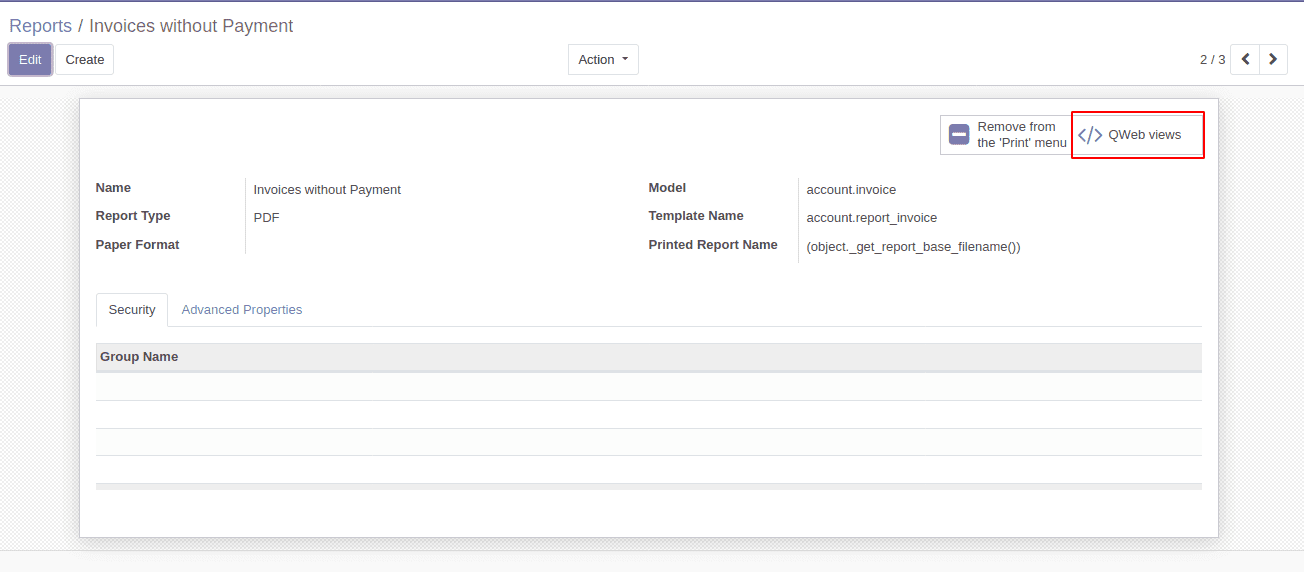Click the Name field label
Screen dimensions: 1304x572
[x=113, y=188]
